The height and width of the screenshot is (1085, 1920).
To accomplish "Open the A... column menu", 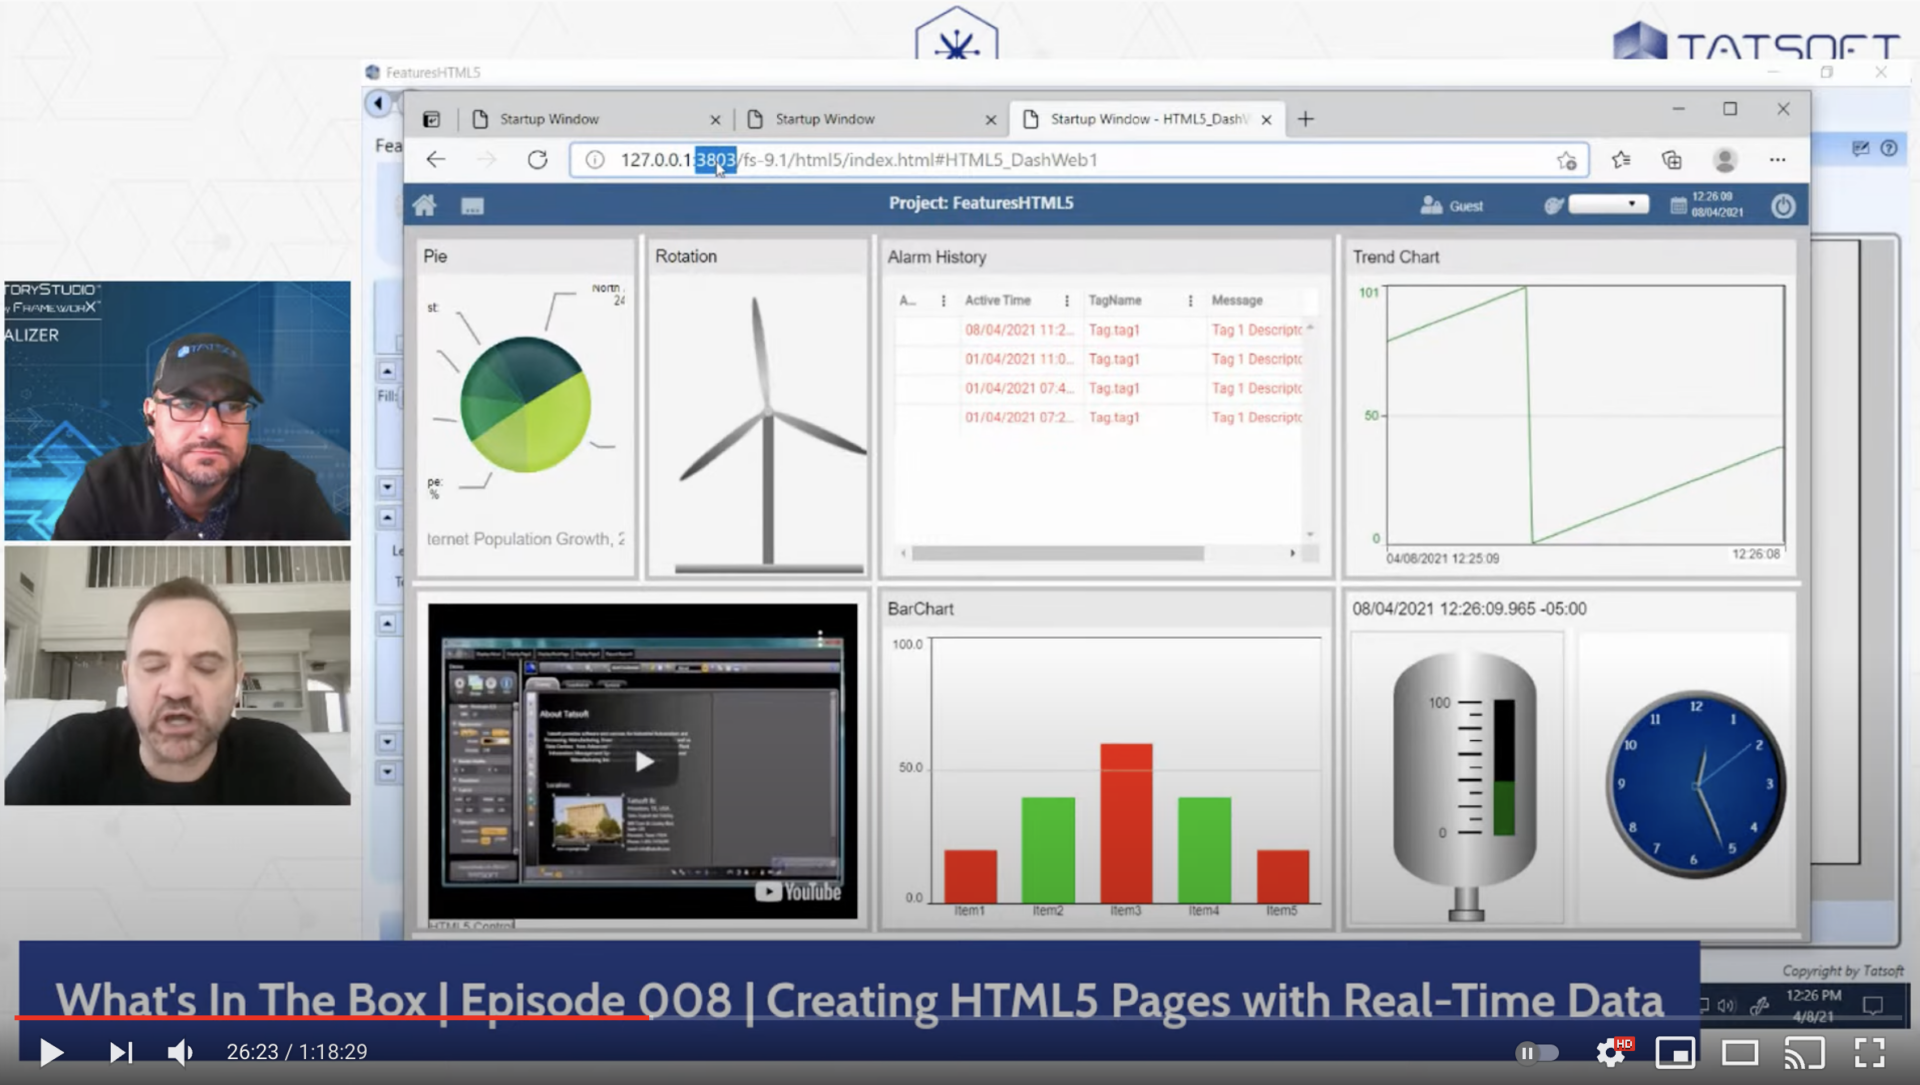I will click(x=943, y=300).
